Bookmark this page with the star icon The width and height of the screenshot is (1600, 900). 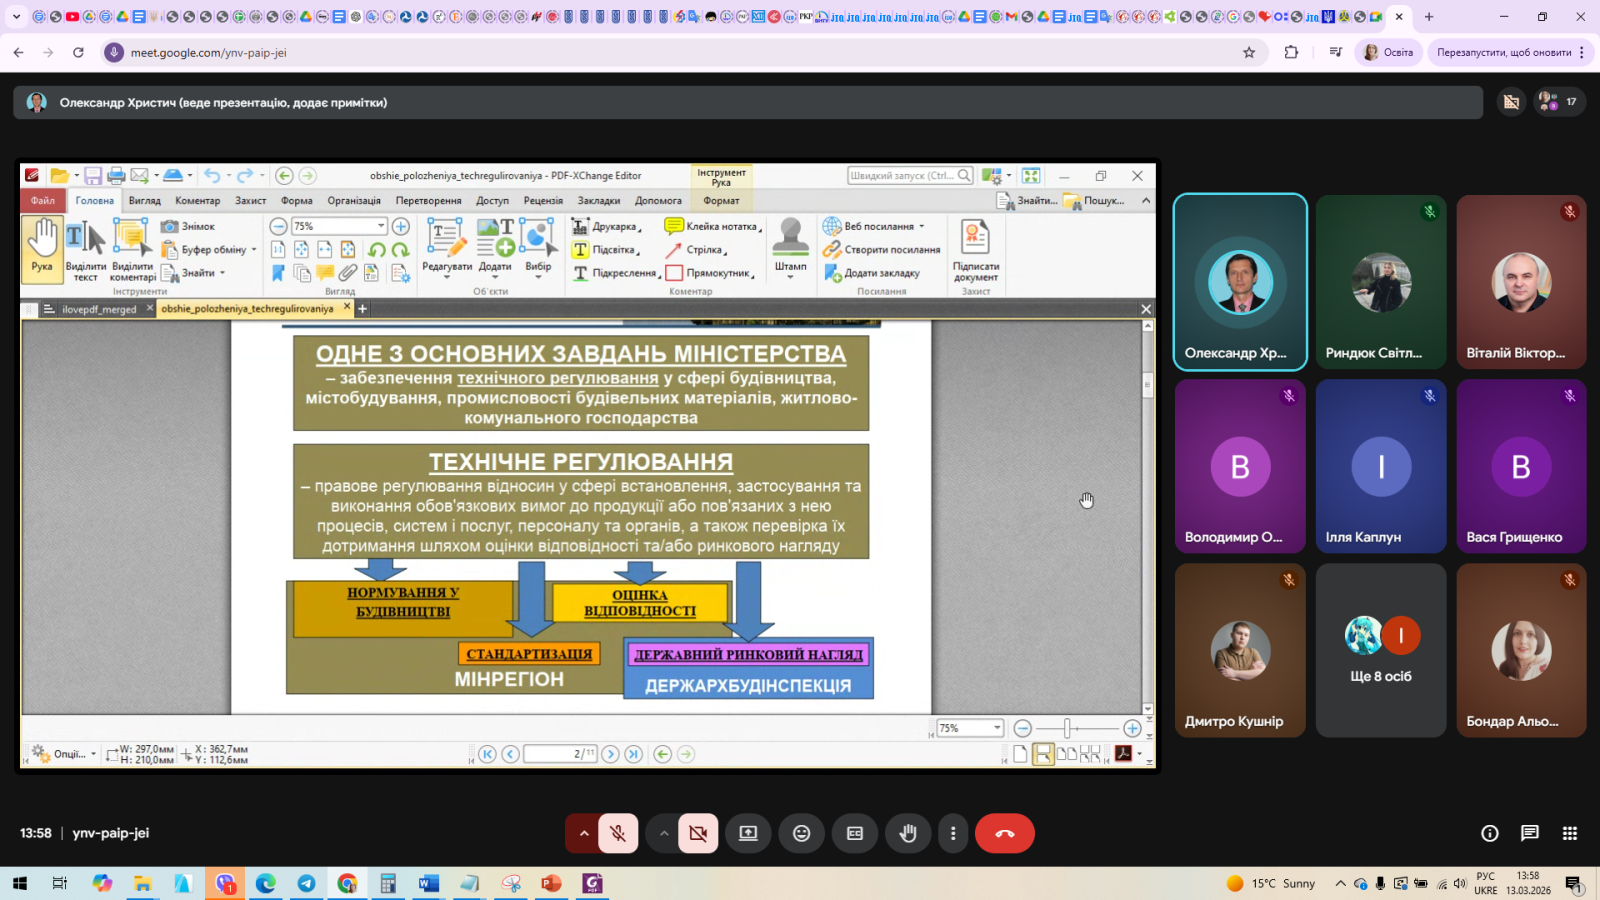pos(1249,52)
